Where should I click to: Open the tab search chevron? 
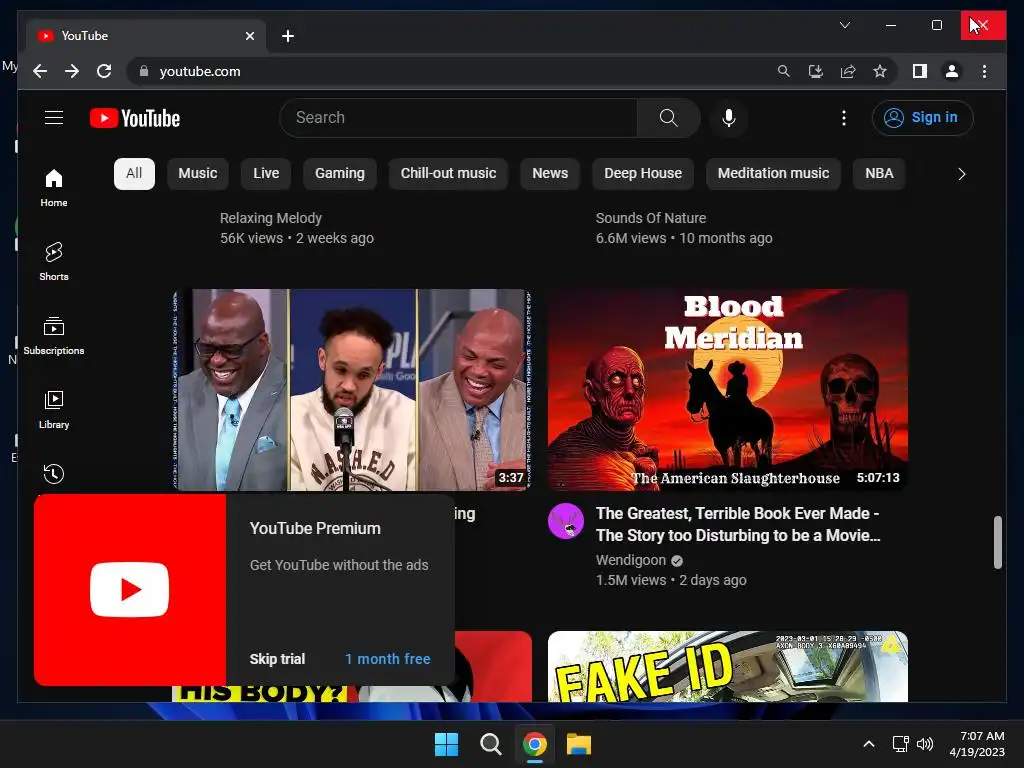(844, 25)
